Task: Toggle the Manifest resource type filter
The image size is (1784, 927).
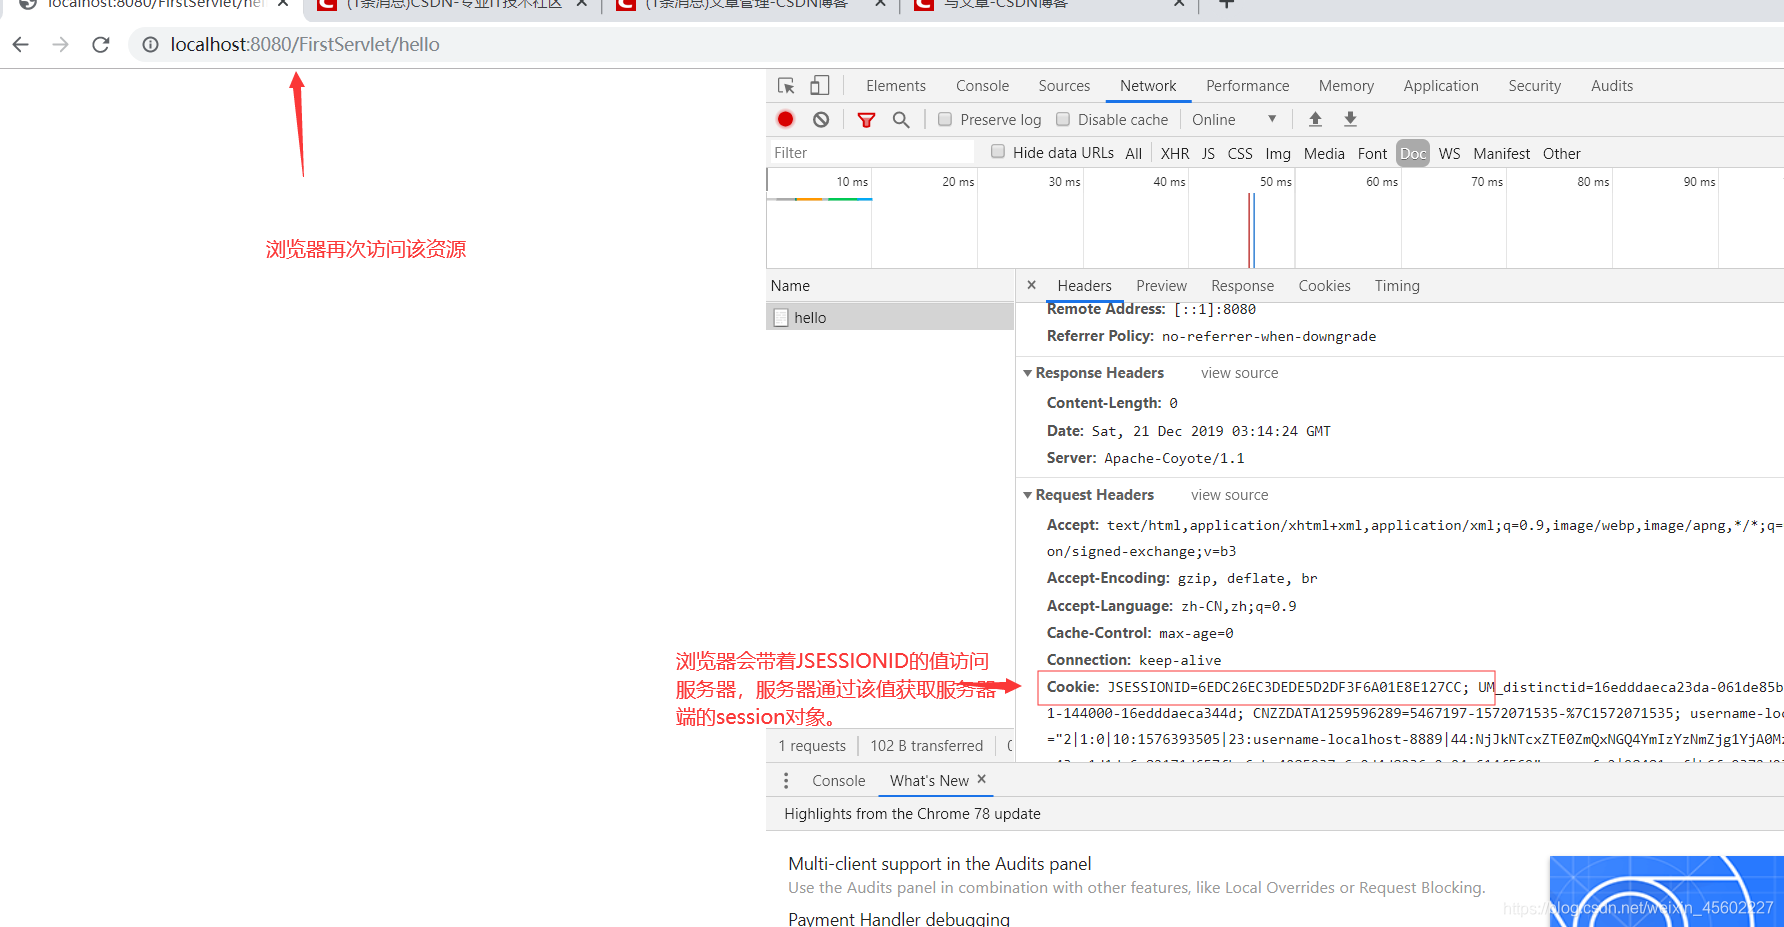Action: click(x=1501, y=153)
